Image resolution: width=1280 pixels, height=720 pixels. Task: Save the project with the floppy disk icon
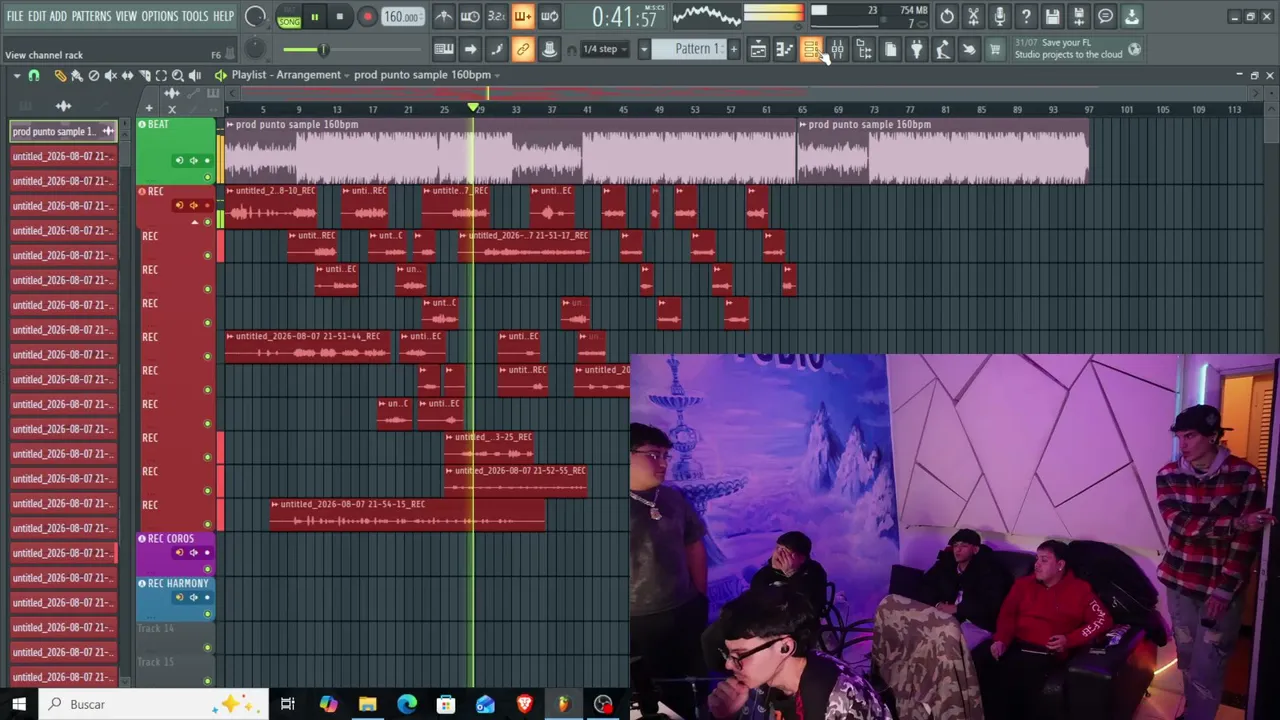coord(1052,16)
